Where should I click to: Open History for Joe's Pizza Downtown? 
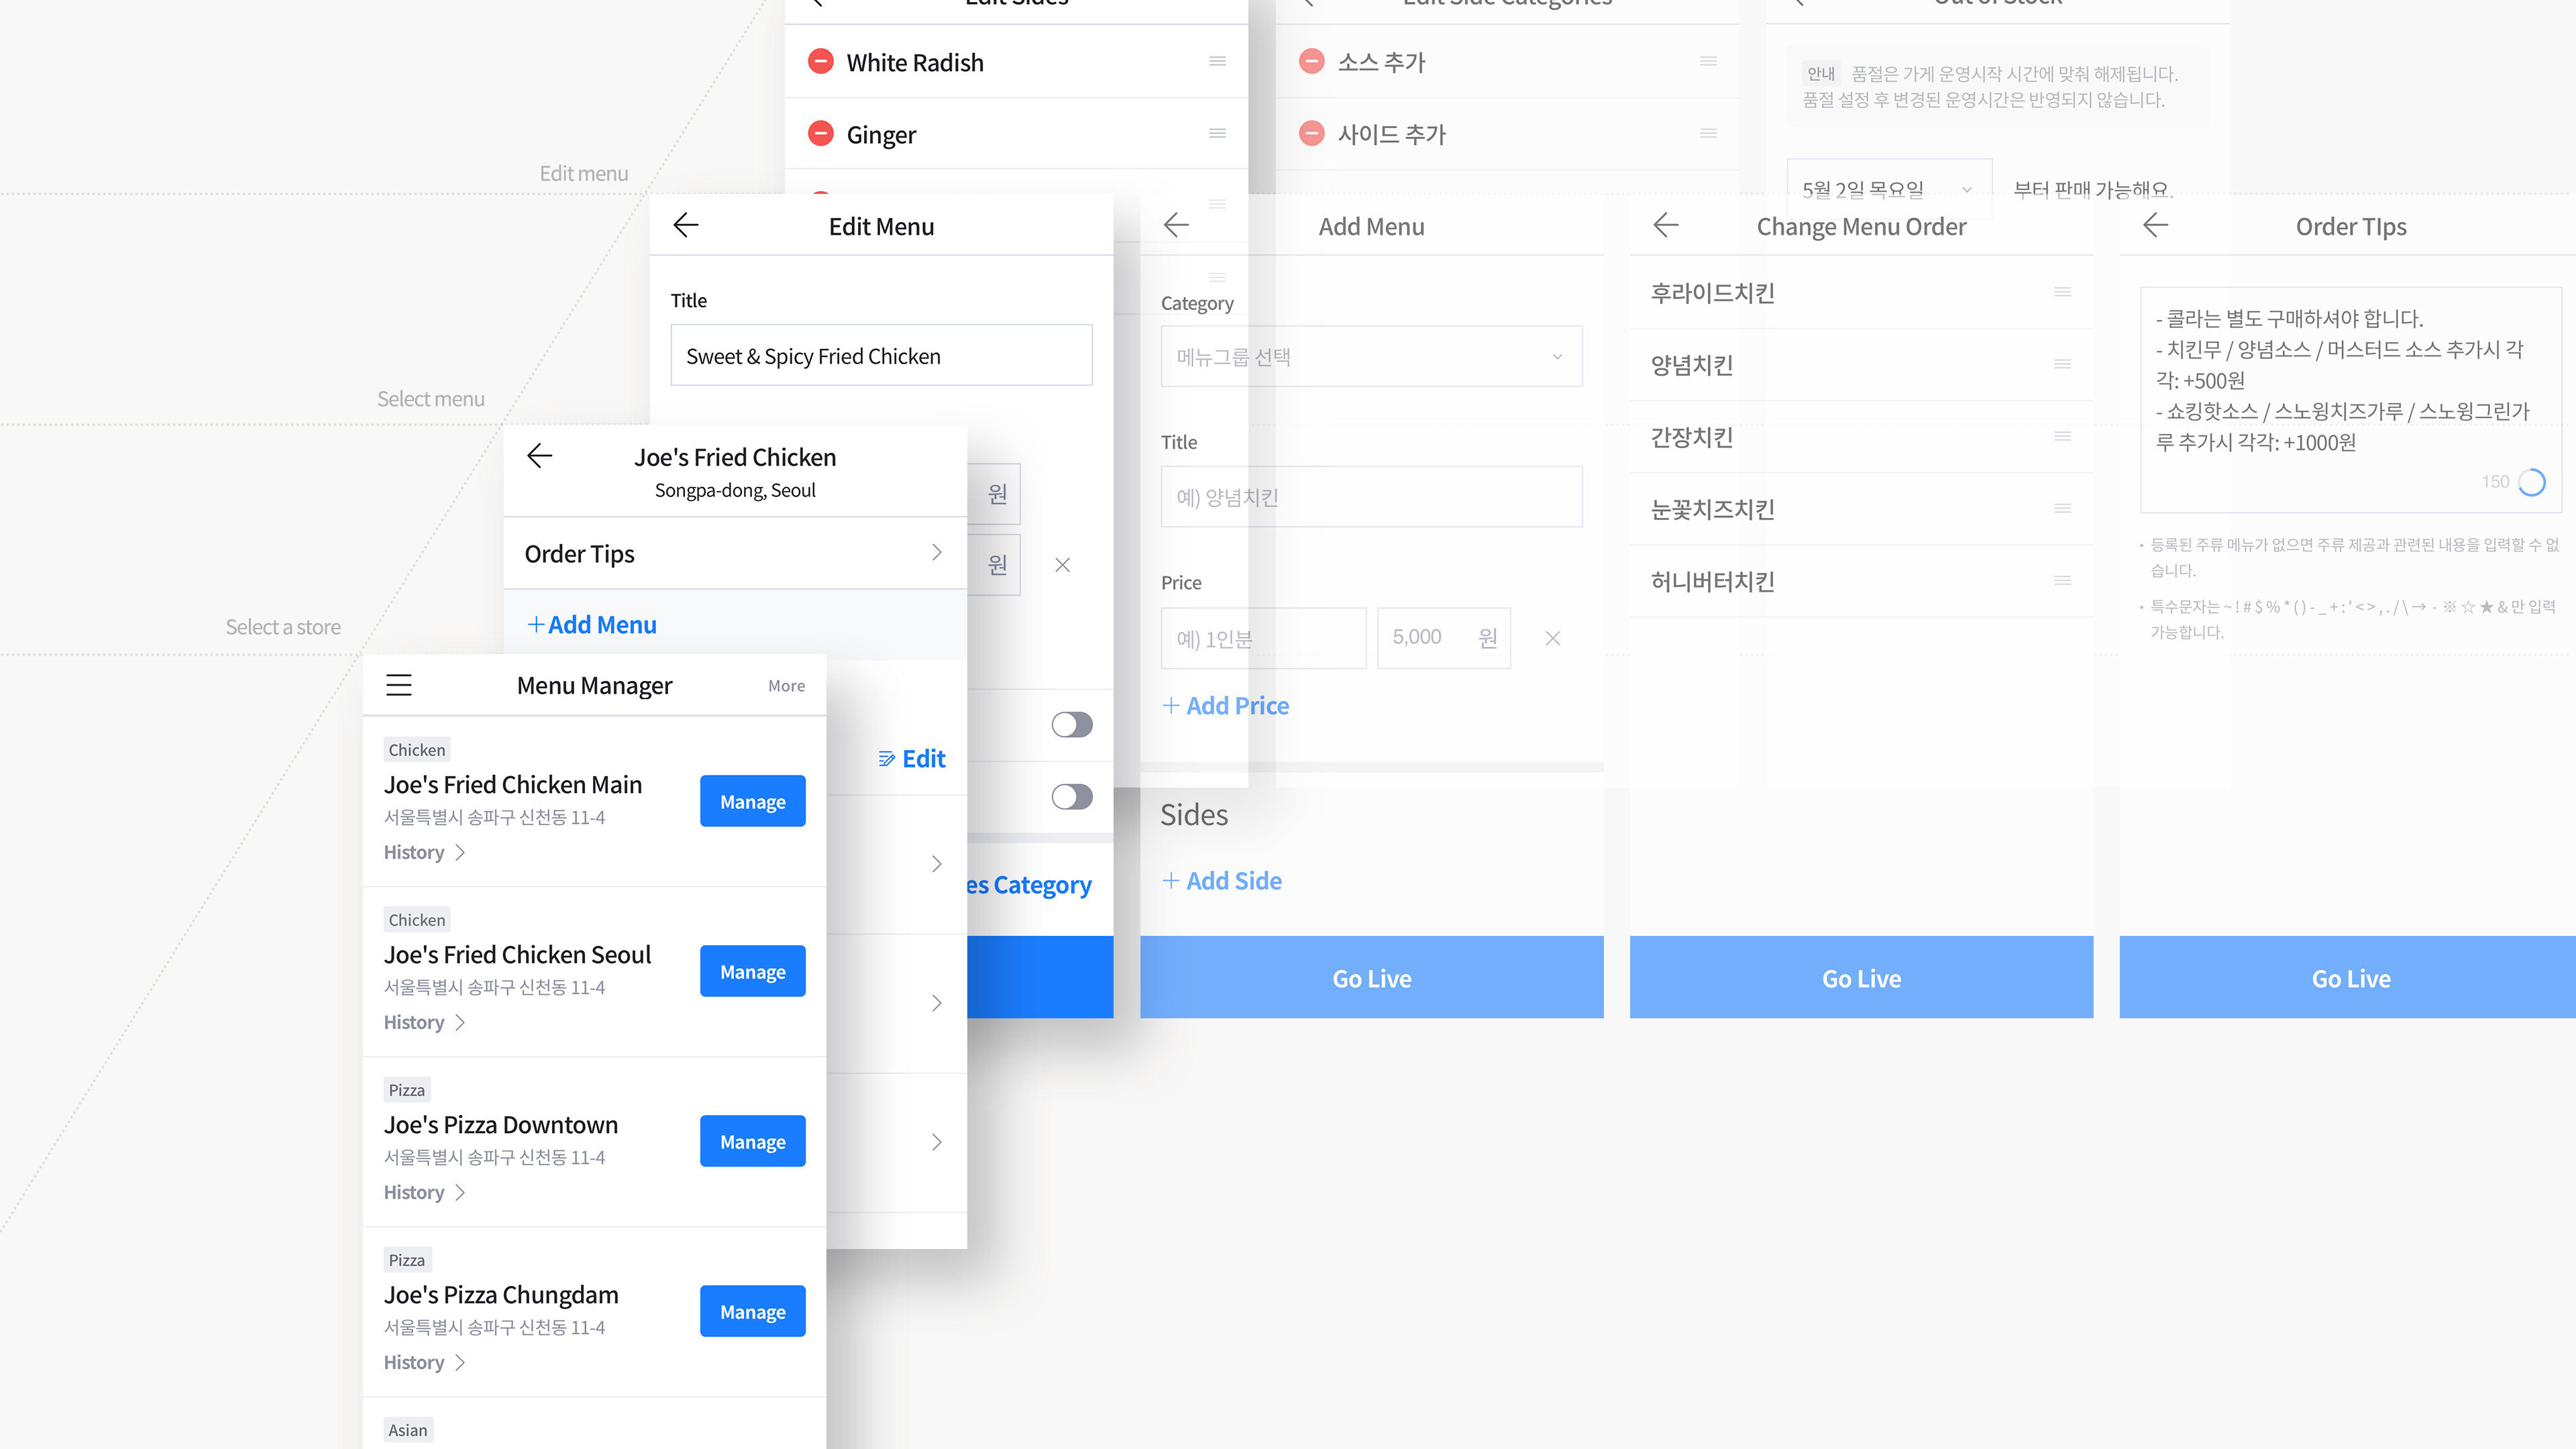click(x=424, y=1192)
